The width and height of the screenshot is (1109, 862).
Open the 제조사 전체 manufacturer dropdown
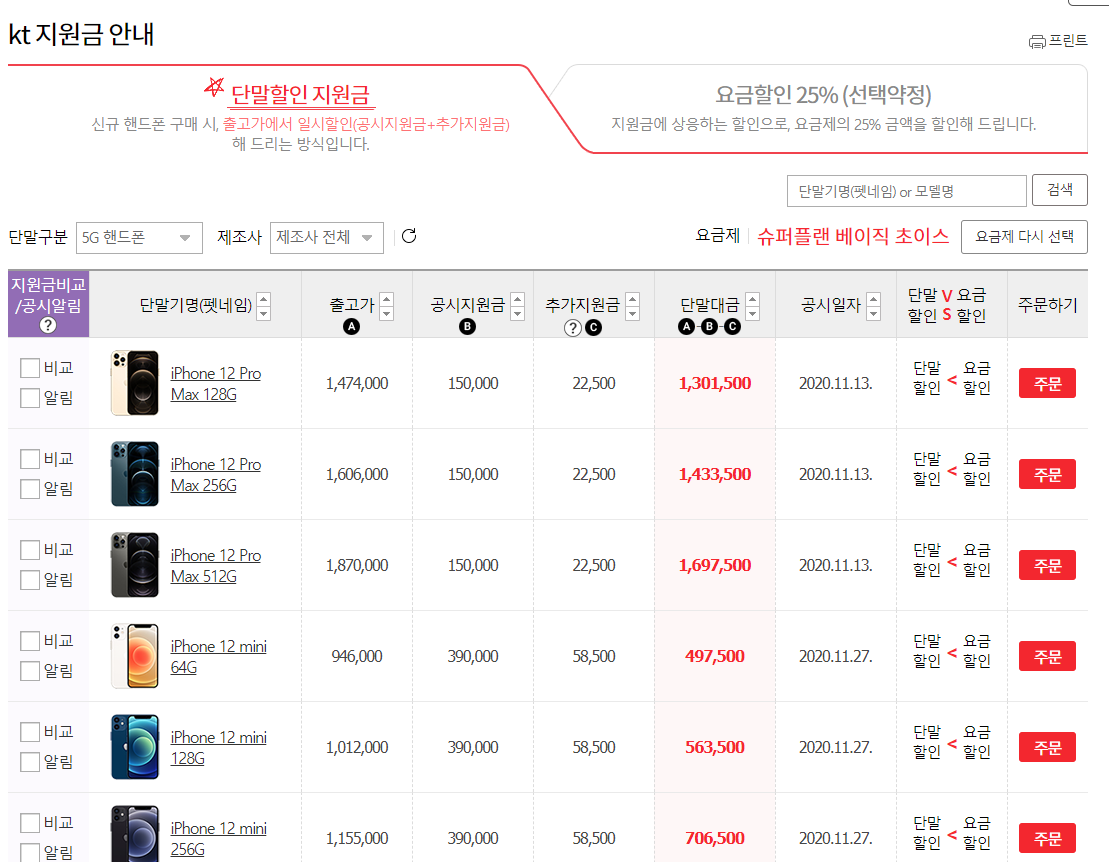tap(327, 238)
